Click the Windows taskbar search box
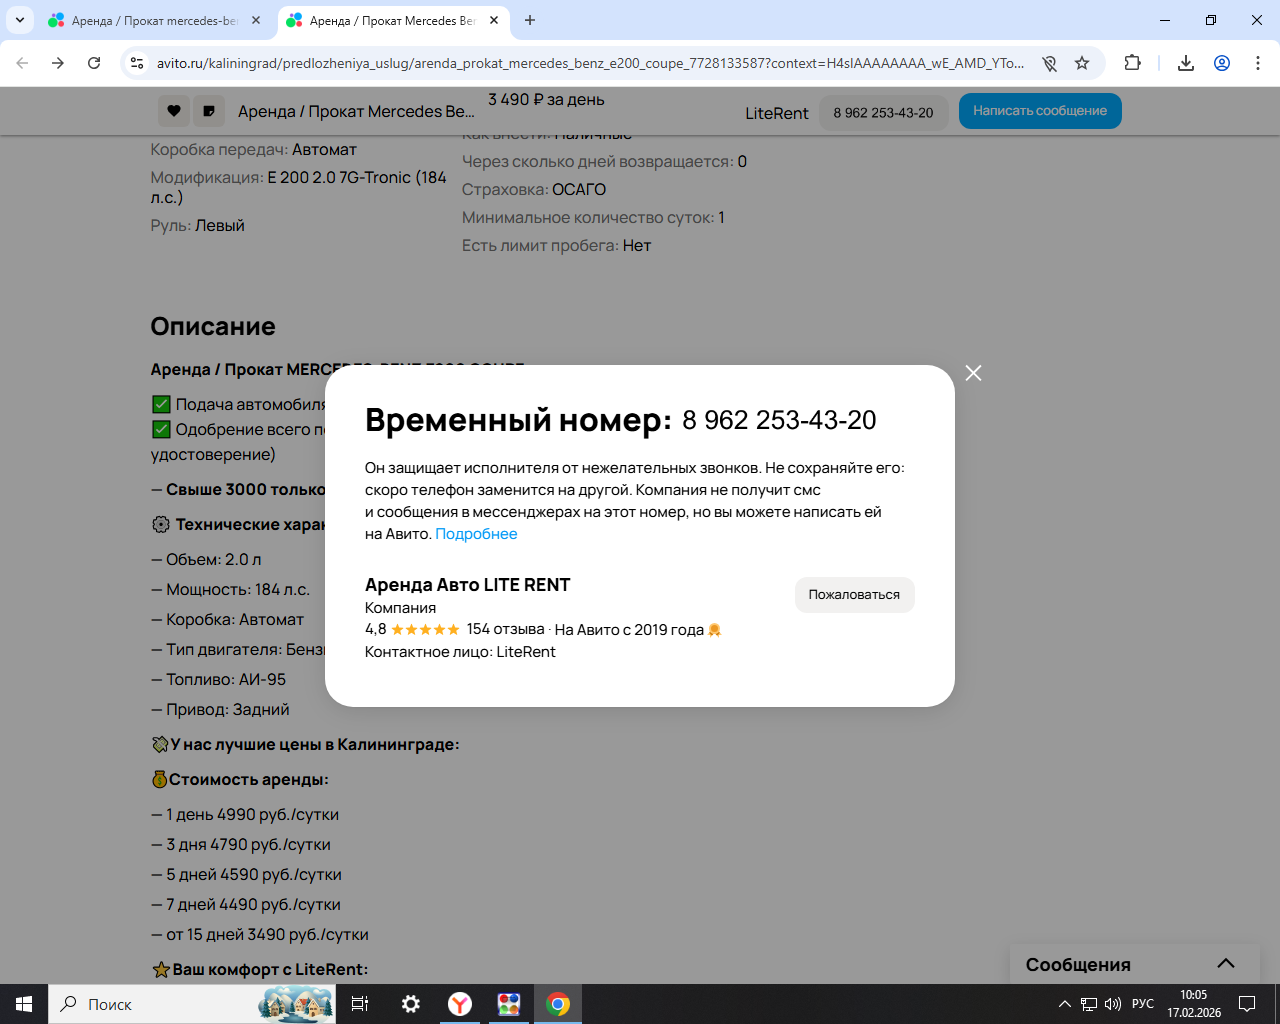The image size is (1280, 1024). pos(192,1004)
